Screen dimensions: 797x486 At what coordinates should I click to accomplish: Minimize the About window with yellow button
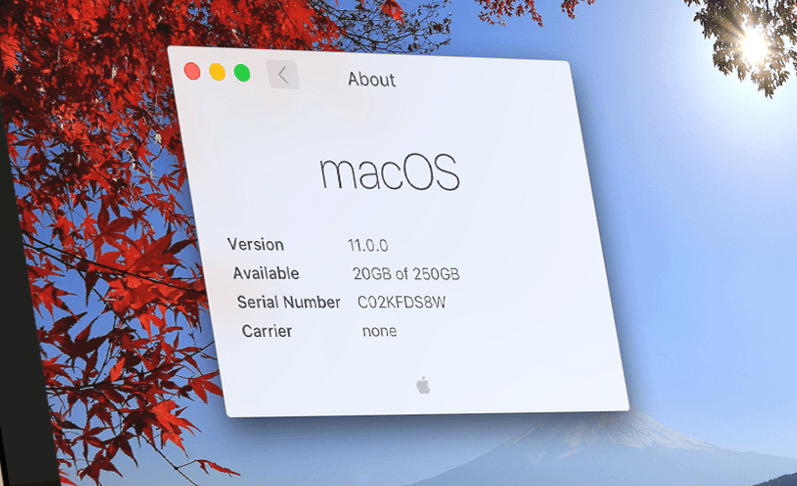click(217, 72)
